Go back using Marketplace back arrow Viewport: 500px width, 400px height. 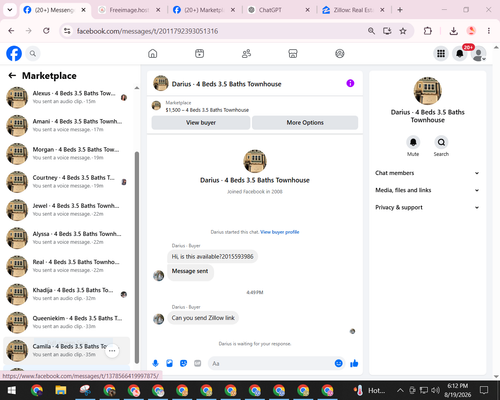(12, 76)
